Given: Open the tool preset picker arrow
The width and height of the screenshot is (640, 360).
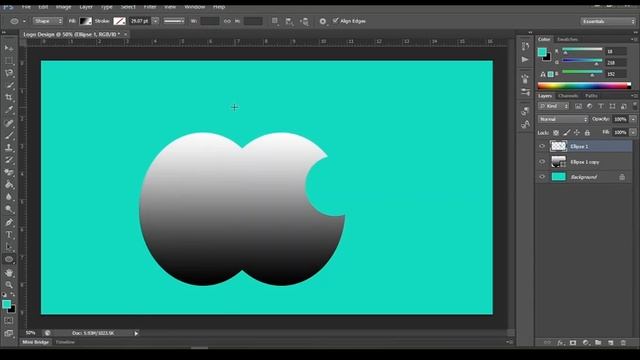Looking at the screenshot, I should 24,21.
